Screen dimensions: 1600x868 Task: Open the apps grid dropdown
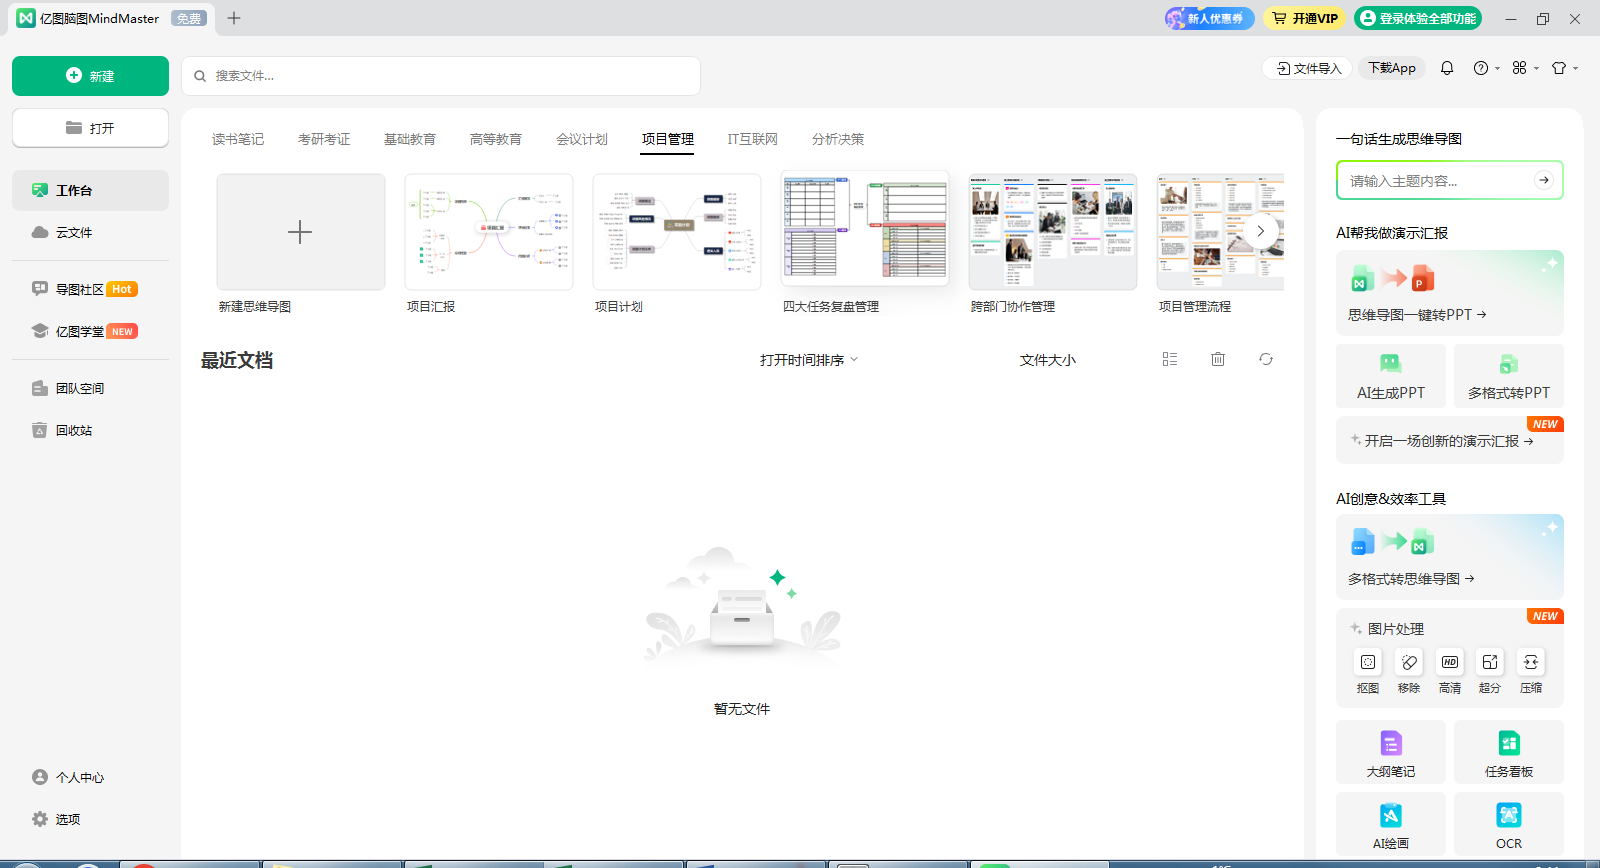tap(1525, 68)
